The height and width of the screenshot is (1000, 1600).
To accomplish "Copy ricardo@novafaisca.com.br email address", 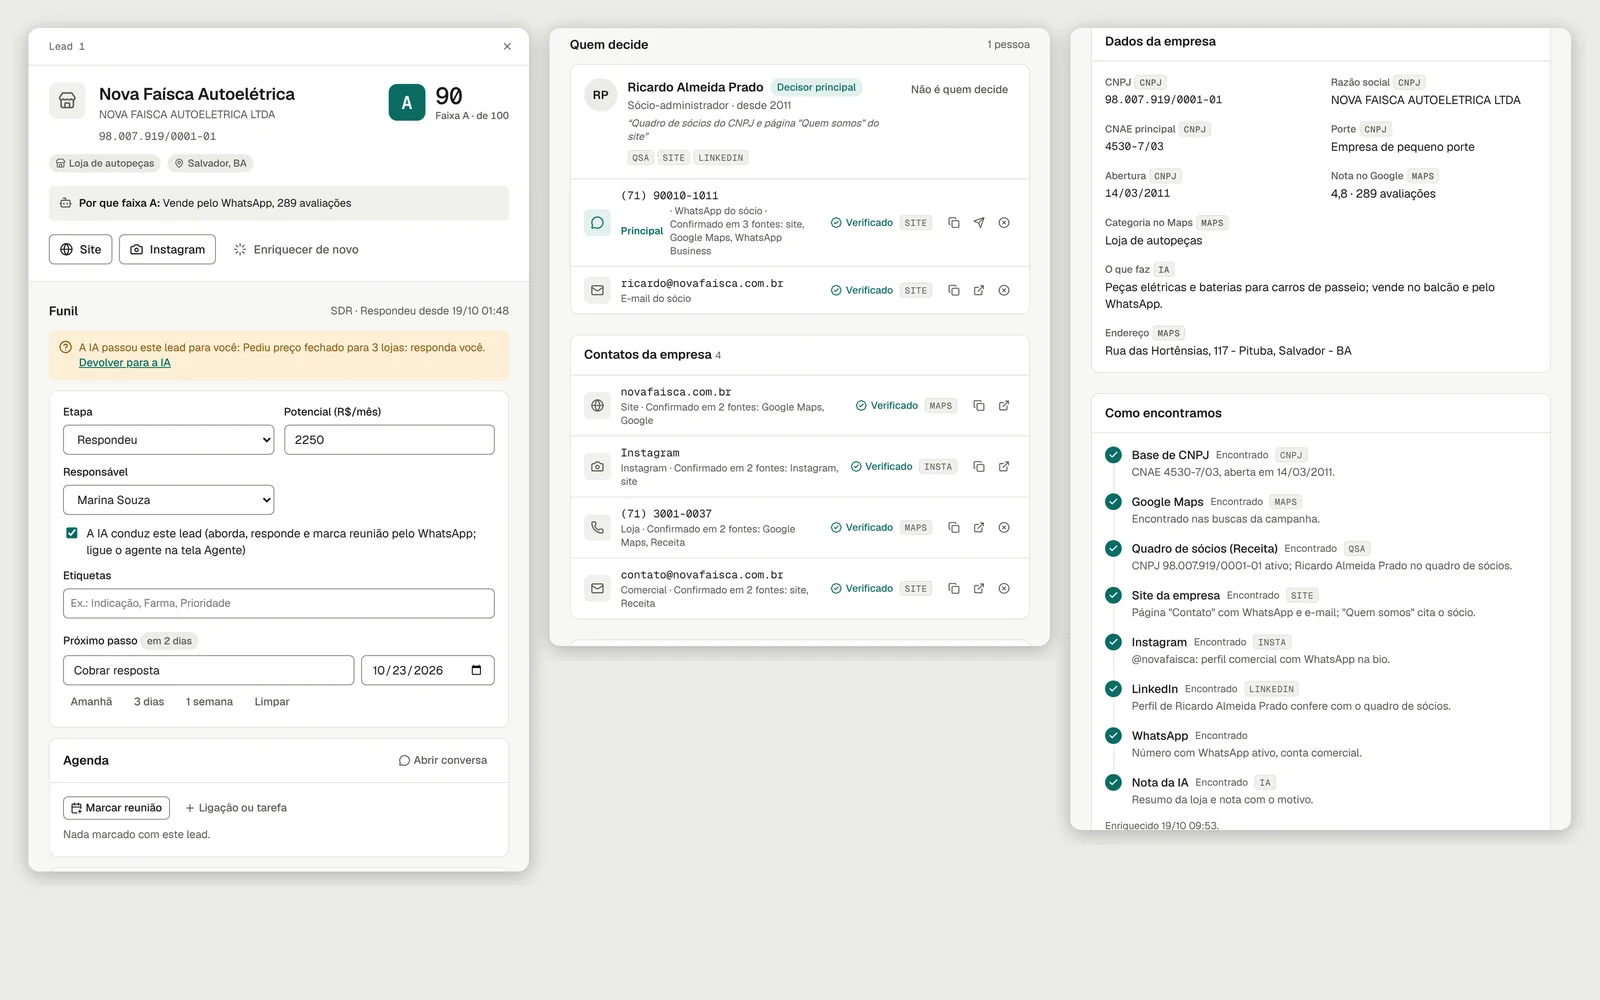I will (954, 290).
